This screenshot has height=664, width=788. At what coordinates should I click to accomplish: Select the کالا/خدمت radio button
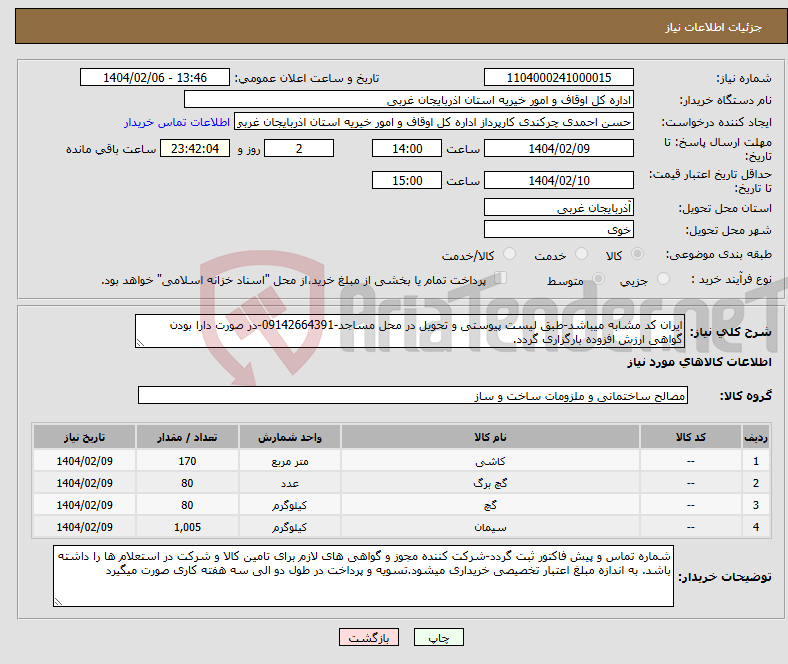[x=509, y=254]
